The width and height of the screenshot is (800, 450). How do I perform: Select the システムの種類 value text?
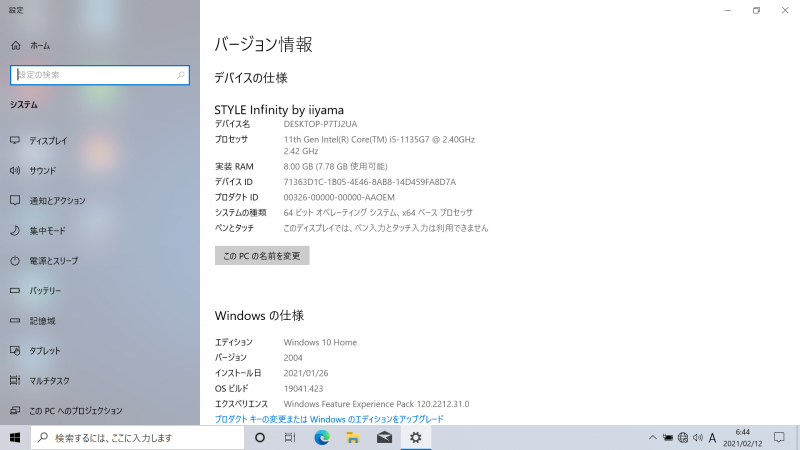[x=378, y=213]
